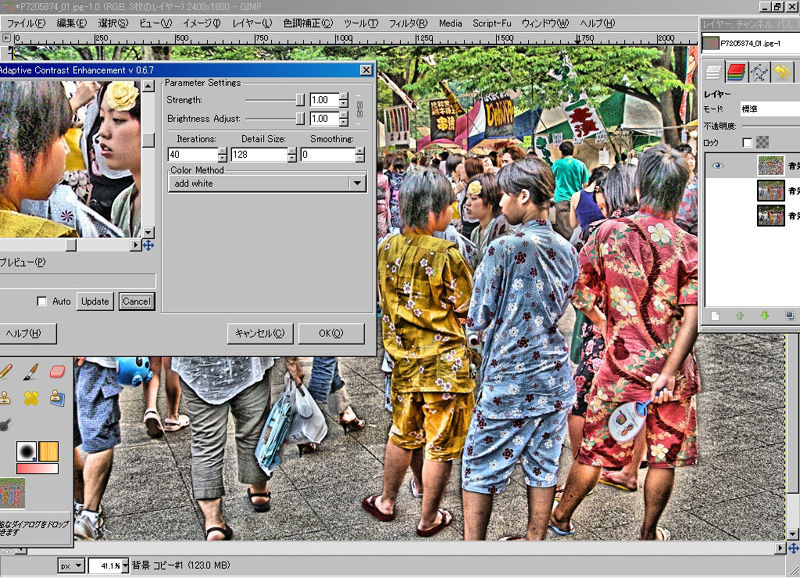Select the yellow Heal bandage tool
800x578 pixels.
(x=31, y=398)
